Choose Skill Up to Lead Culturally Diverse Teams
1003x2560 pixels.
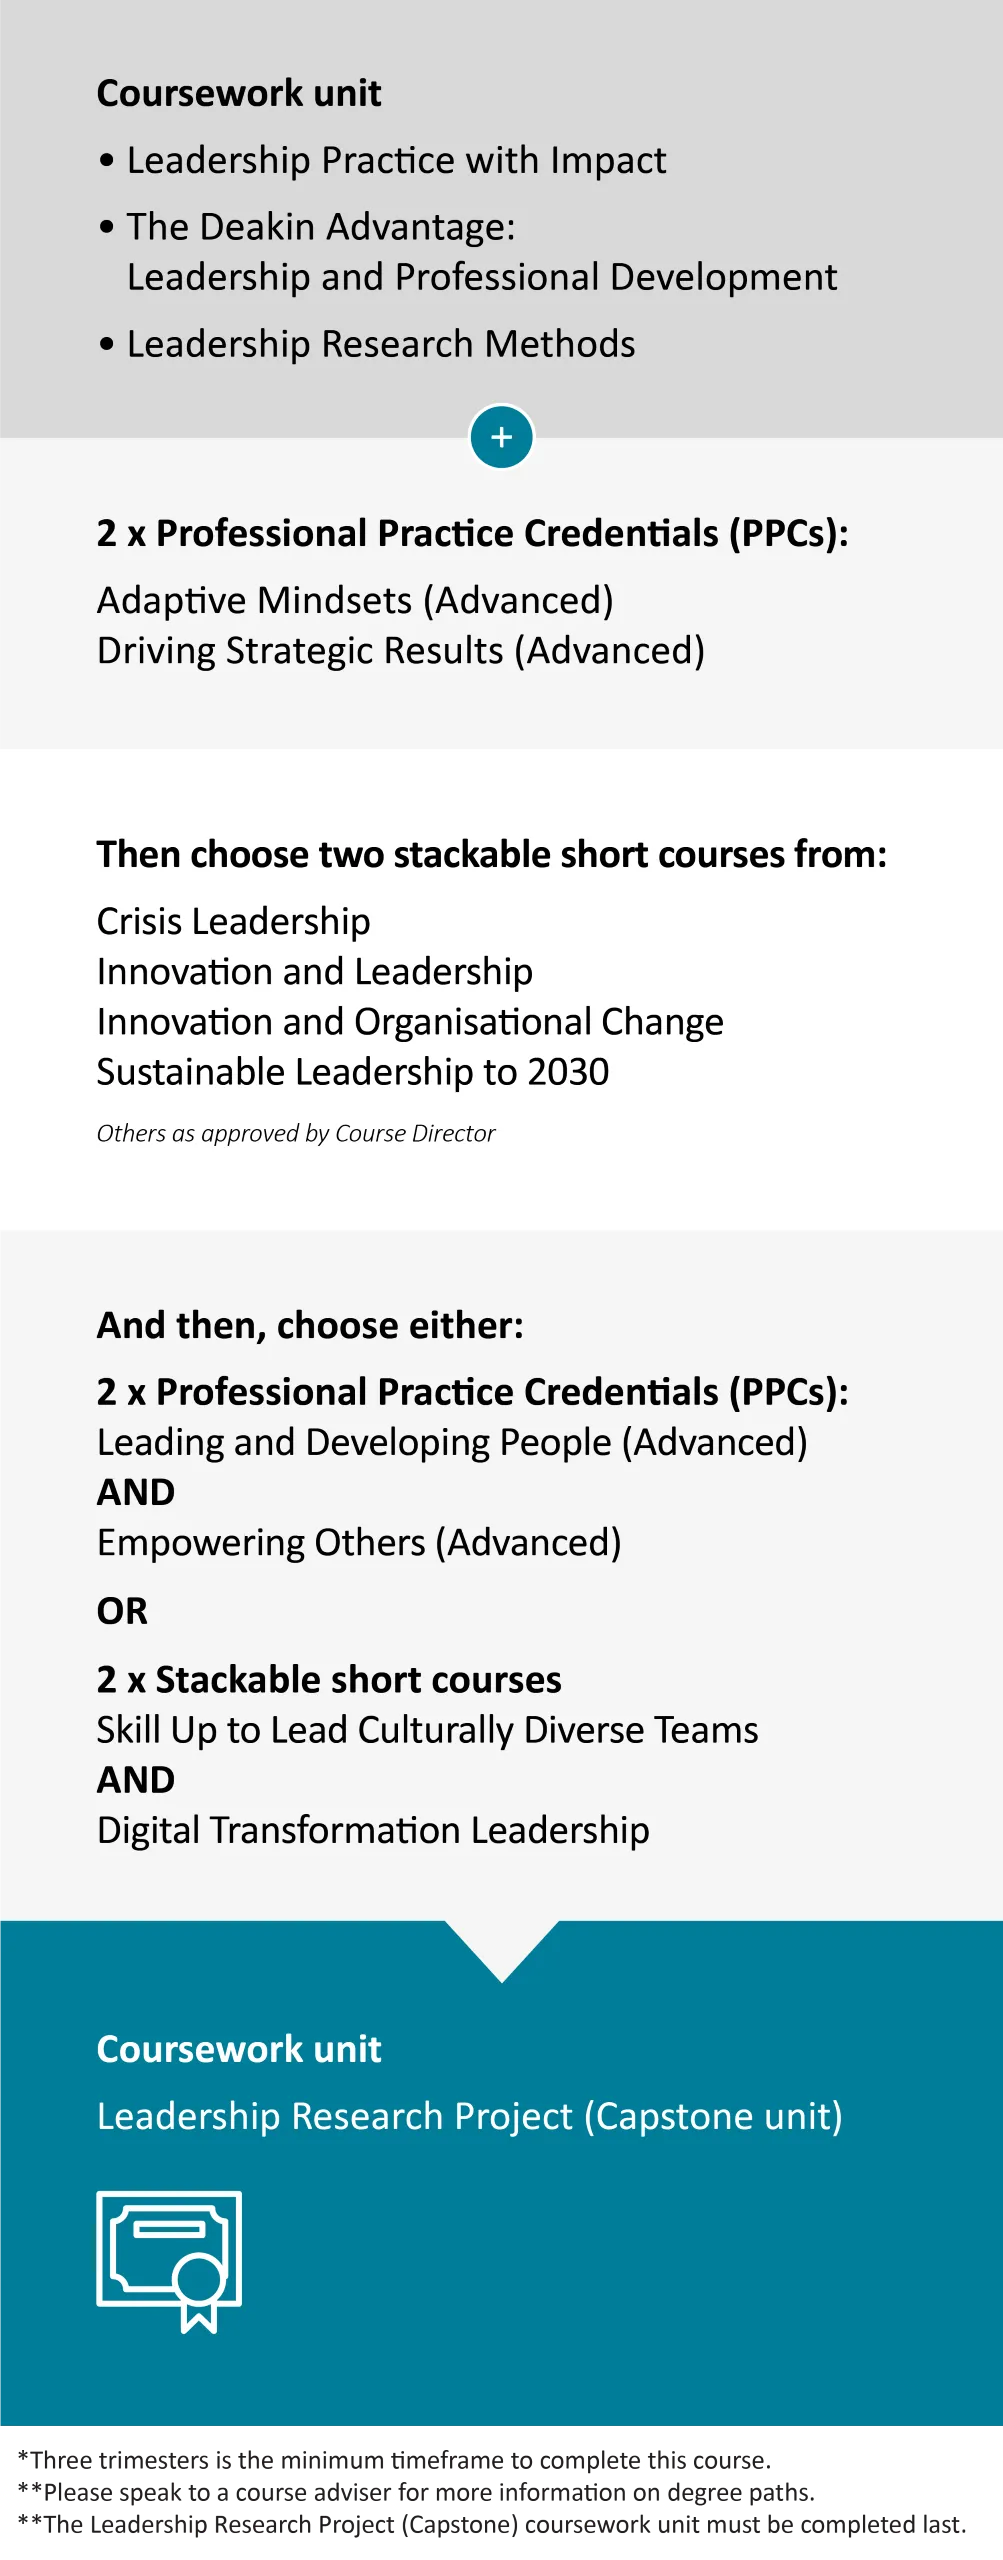click(x=427, y=1731)
